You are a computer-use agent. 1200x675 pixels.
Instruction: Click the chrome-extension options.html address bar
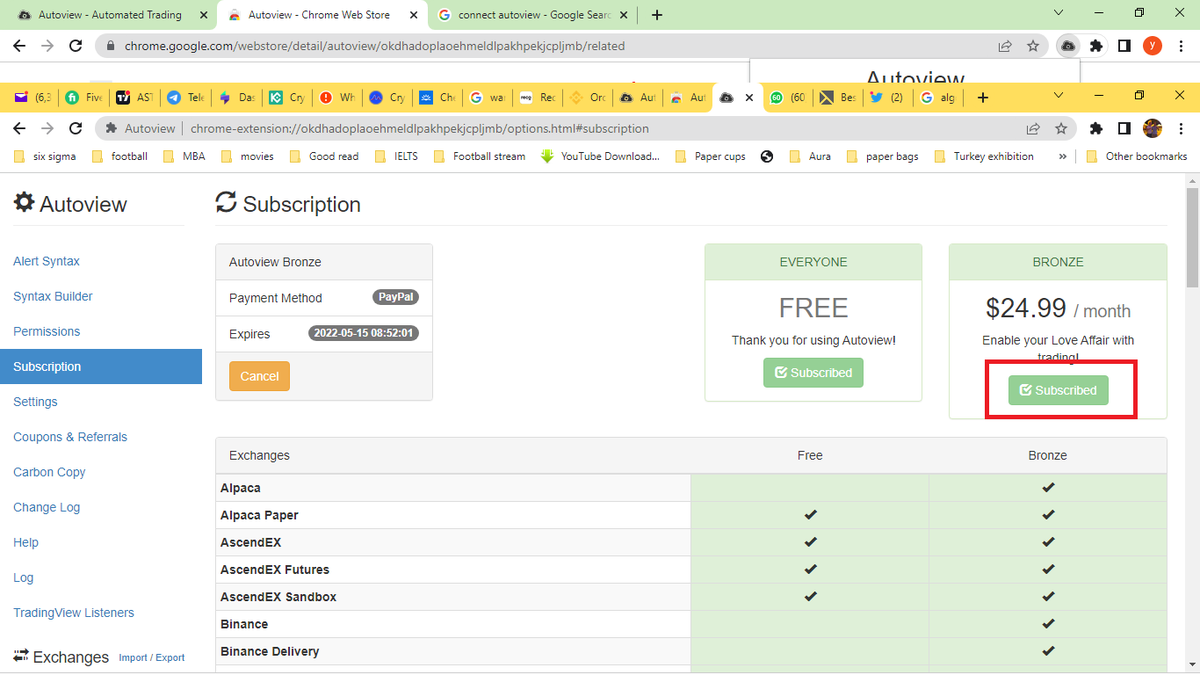click(560, 128)
